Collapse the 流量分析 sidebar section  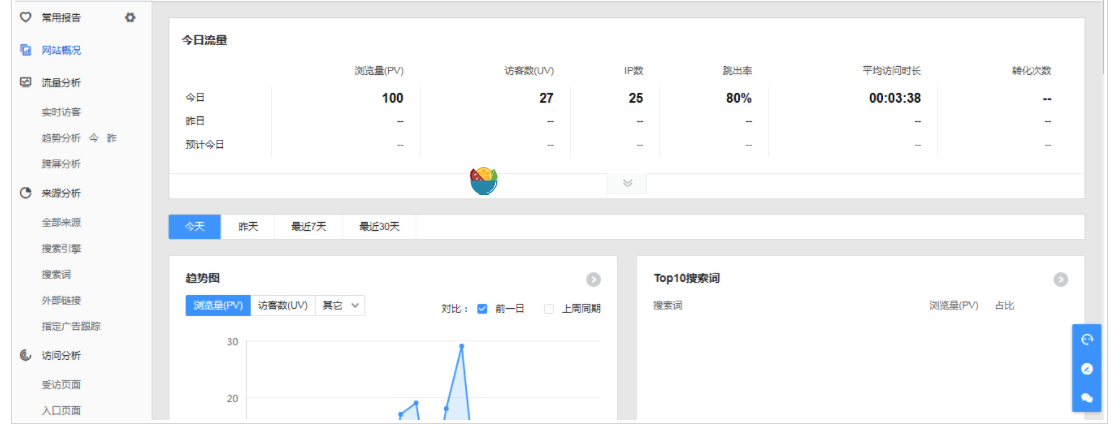click(61, 82)
